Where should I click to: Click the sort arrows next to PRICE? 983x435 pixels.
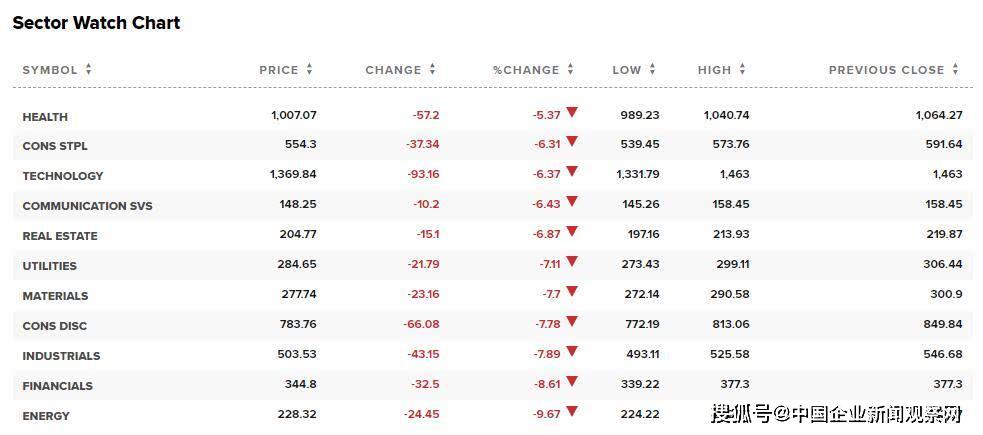point(309,69)
